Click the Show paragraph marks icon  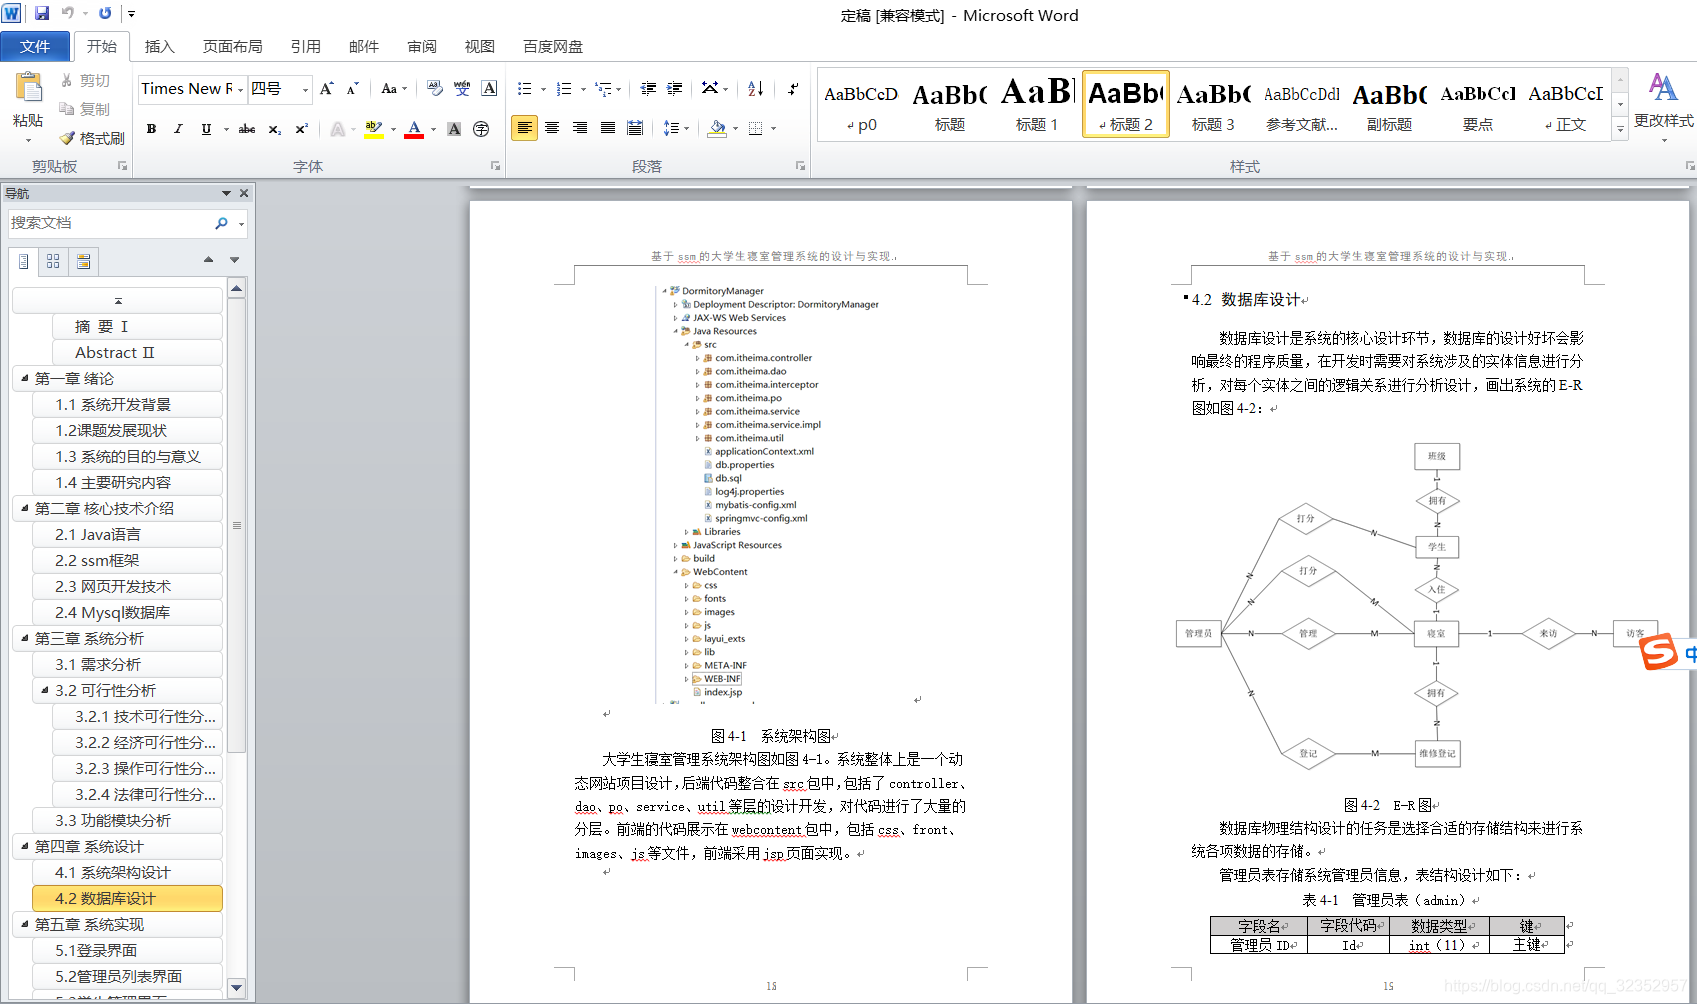pos(792,89)
